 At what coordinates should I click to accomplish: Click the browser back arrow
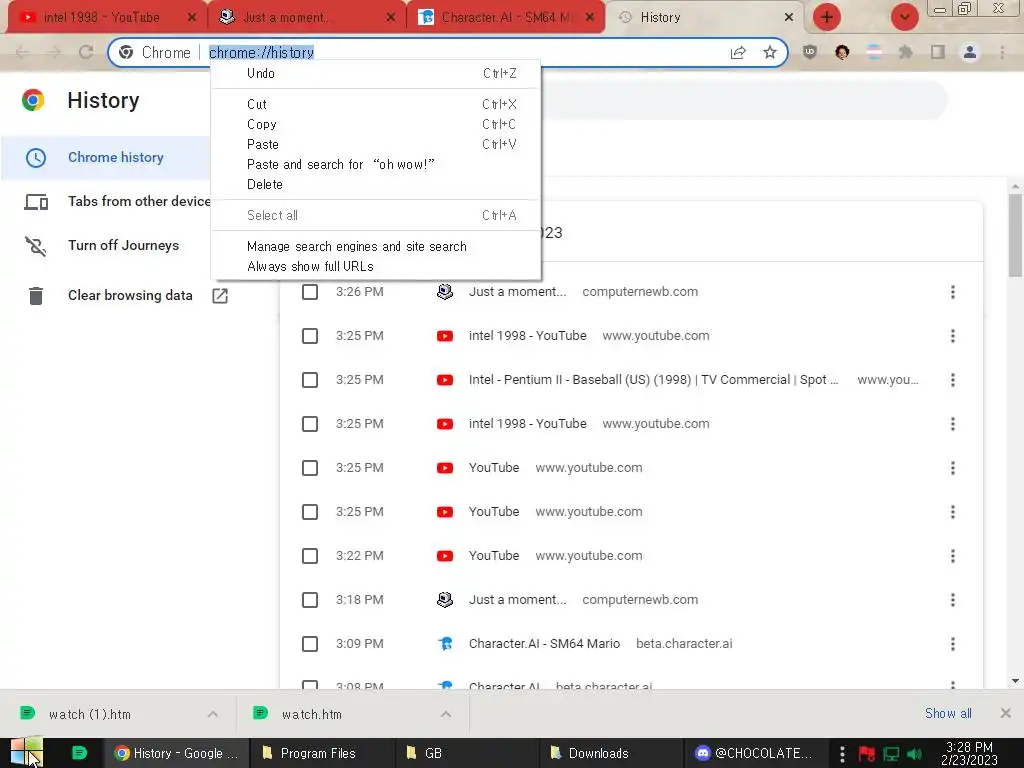click(x=22, y=52)
